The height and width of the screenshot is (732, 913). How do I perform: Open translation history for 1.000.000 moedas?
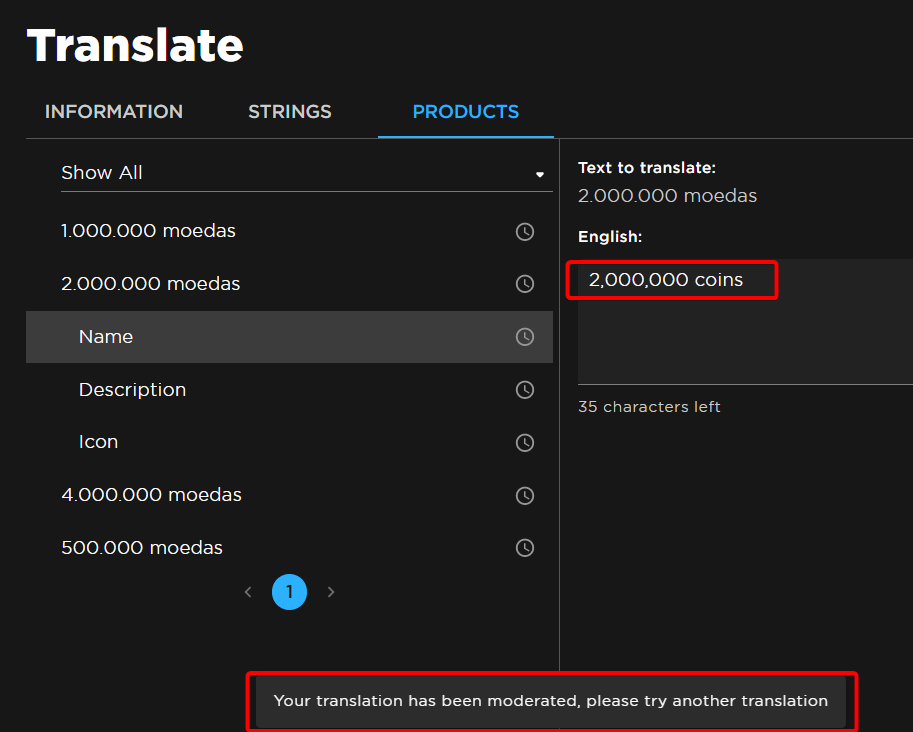(x=524, y=231)
